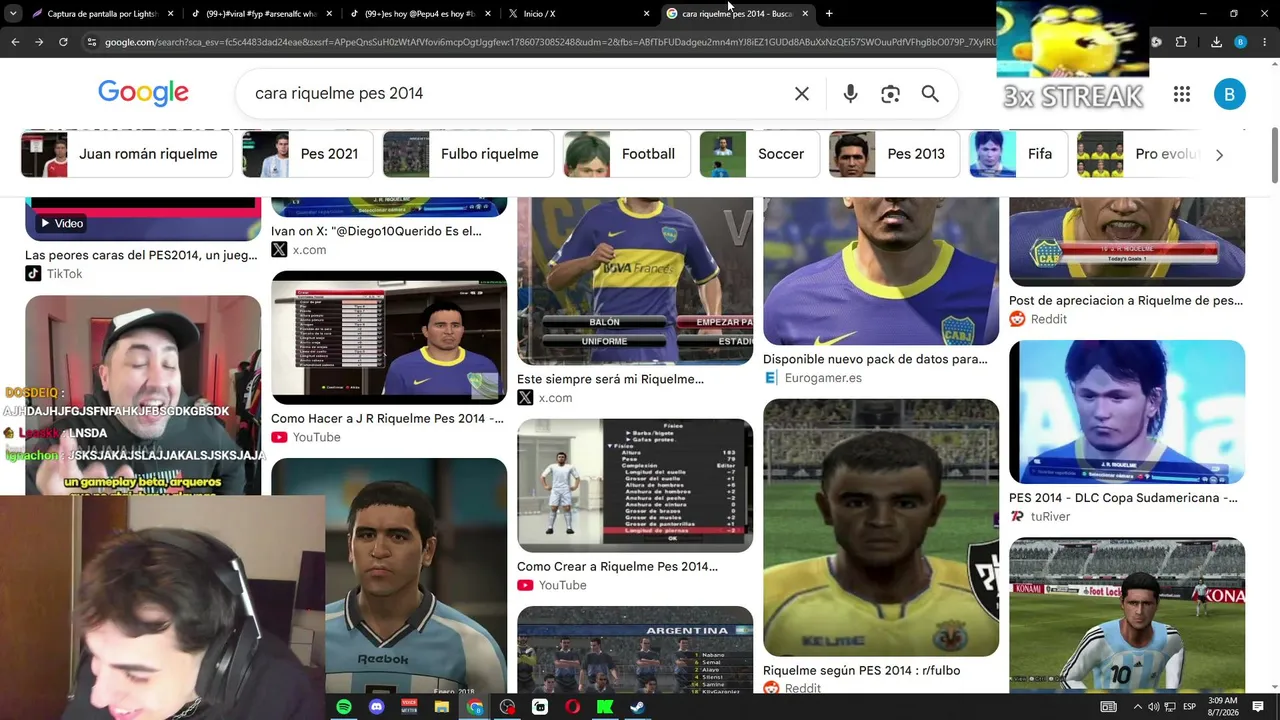Open the yellow Villarreal kit Riquelme image

pyautogui.click(x=881, y=527)
